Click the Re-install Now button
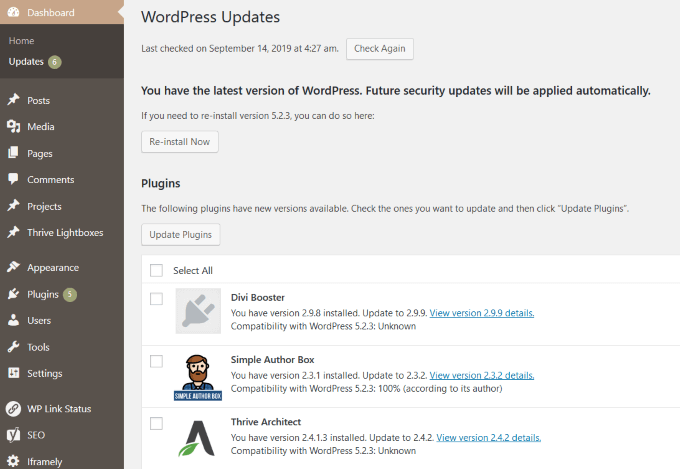Image resolution: width=680 pixels, height=469 pixels. [180, 142]
